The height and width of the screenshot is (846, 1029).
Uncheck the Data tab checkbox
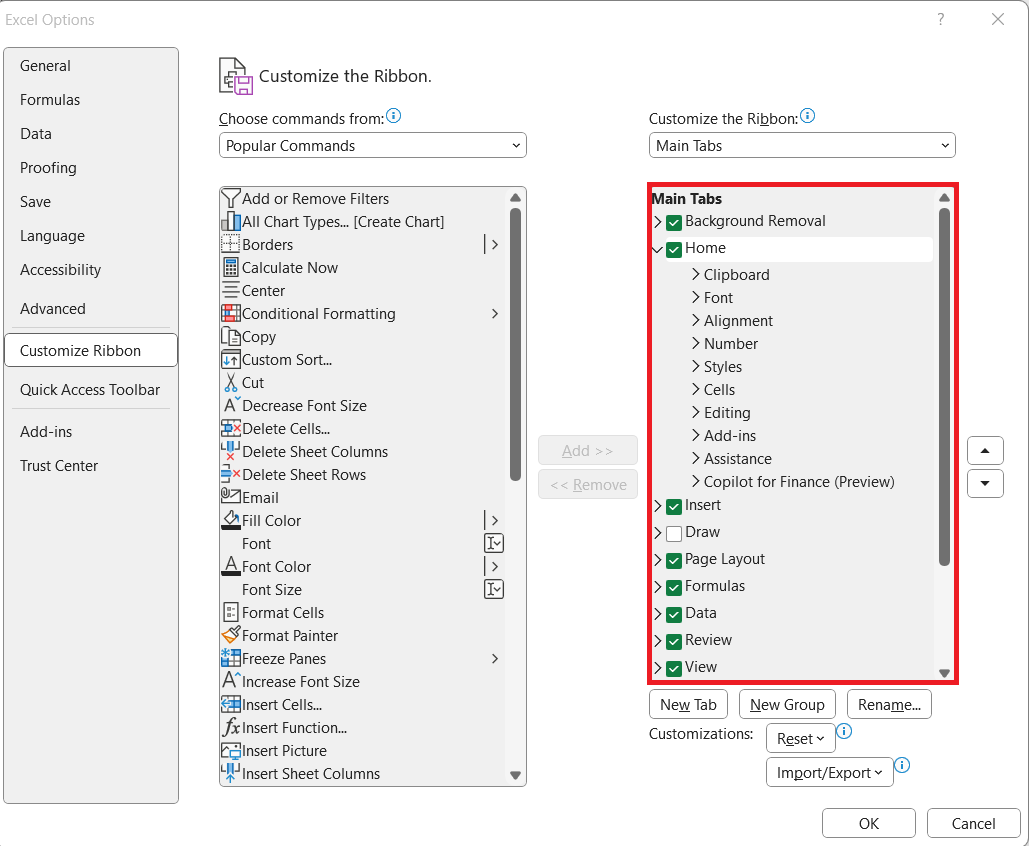673,614
